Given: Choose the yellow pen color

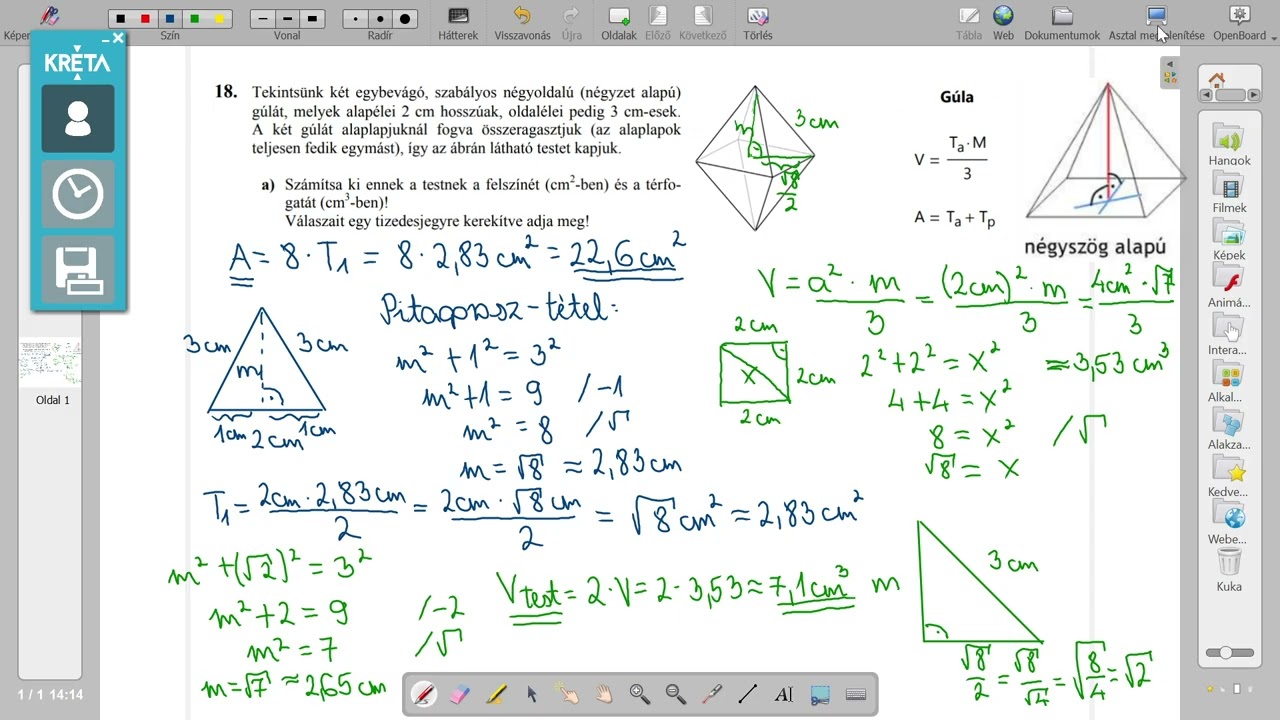Looking at the screenshot, I should (218, 19).
